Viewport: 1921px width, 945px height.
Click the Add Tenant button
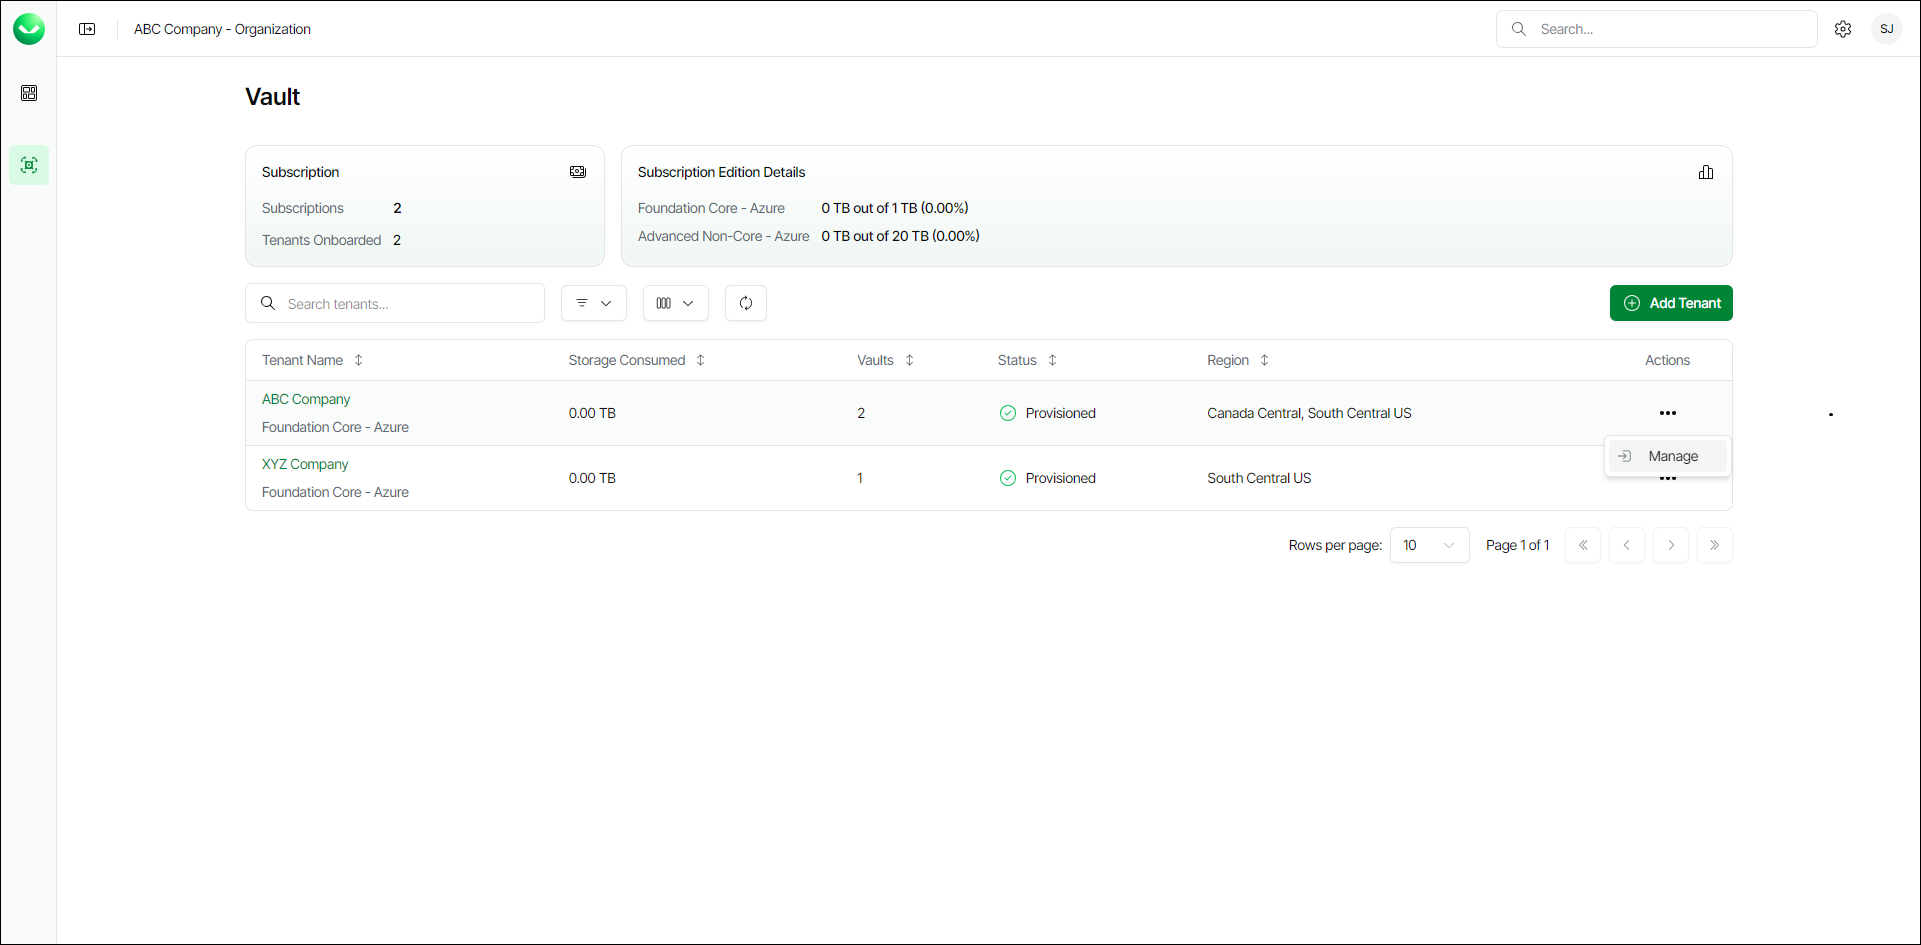[1671, 303]
